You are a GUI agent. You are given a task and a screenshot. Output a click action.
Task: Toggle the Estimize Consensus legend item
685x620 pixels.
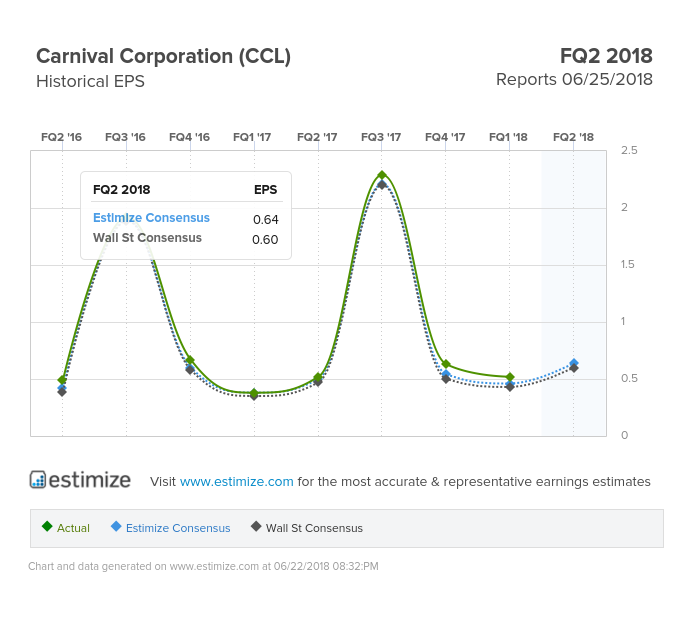[x=171, y=527]
